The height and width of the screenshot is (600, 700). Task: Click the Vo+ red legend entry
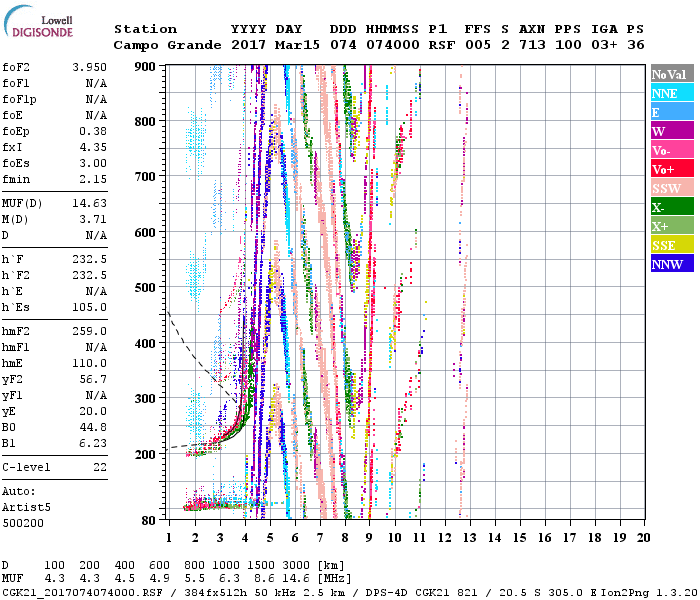coord(668,169)
